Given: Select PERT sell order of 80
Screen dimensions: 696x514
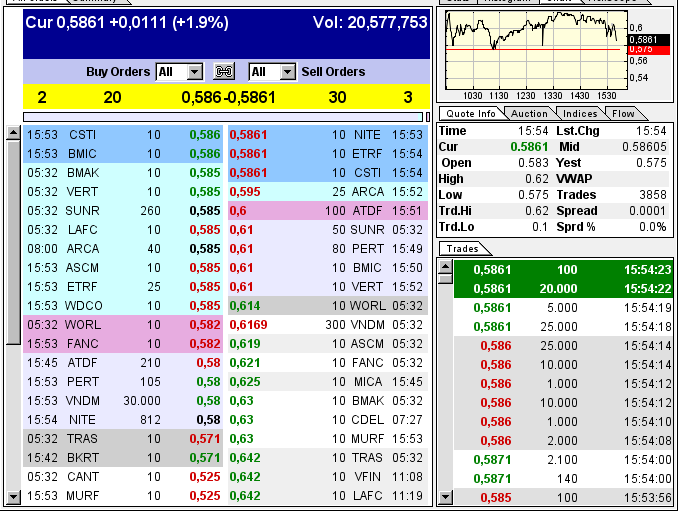Looking at the screenshot, I should tap(328, 249).
